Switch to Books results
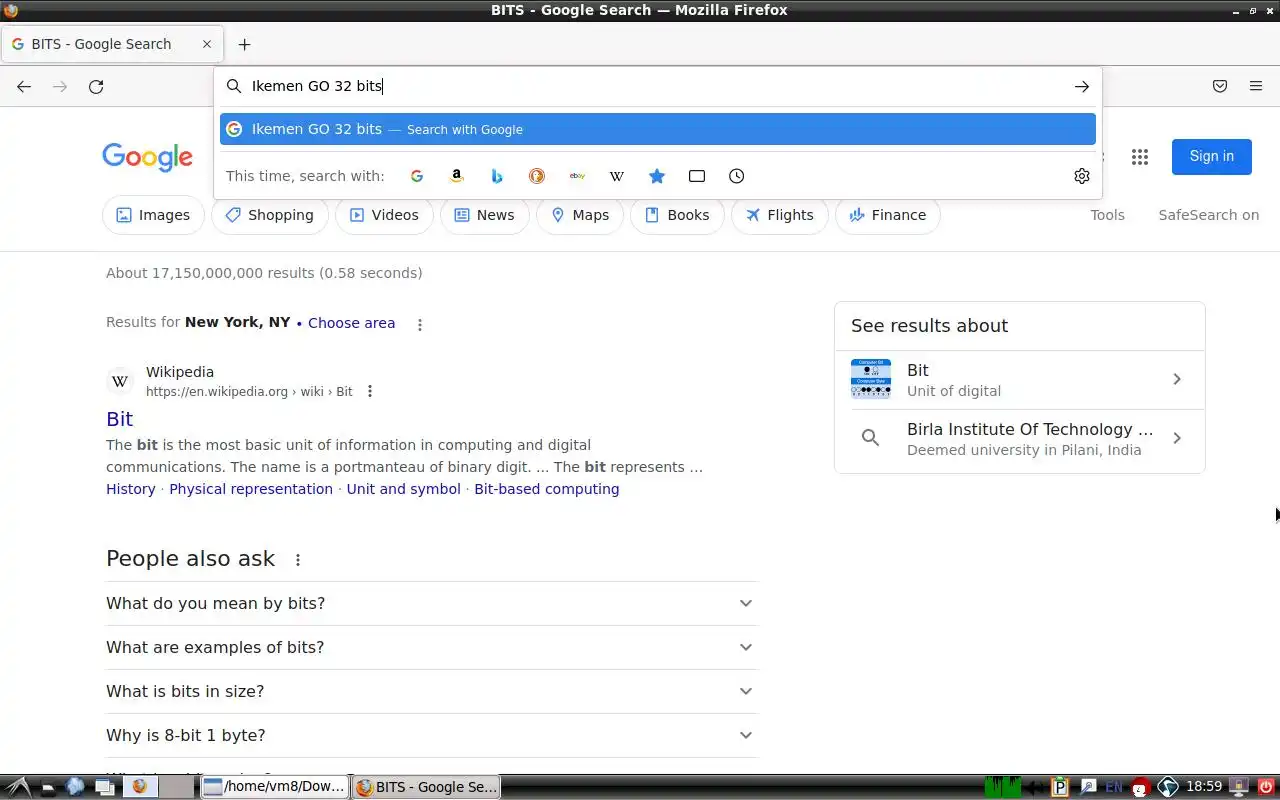This screenshot has width=1280, height=800. coord(677,215)
